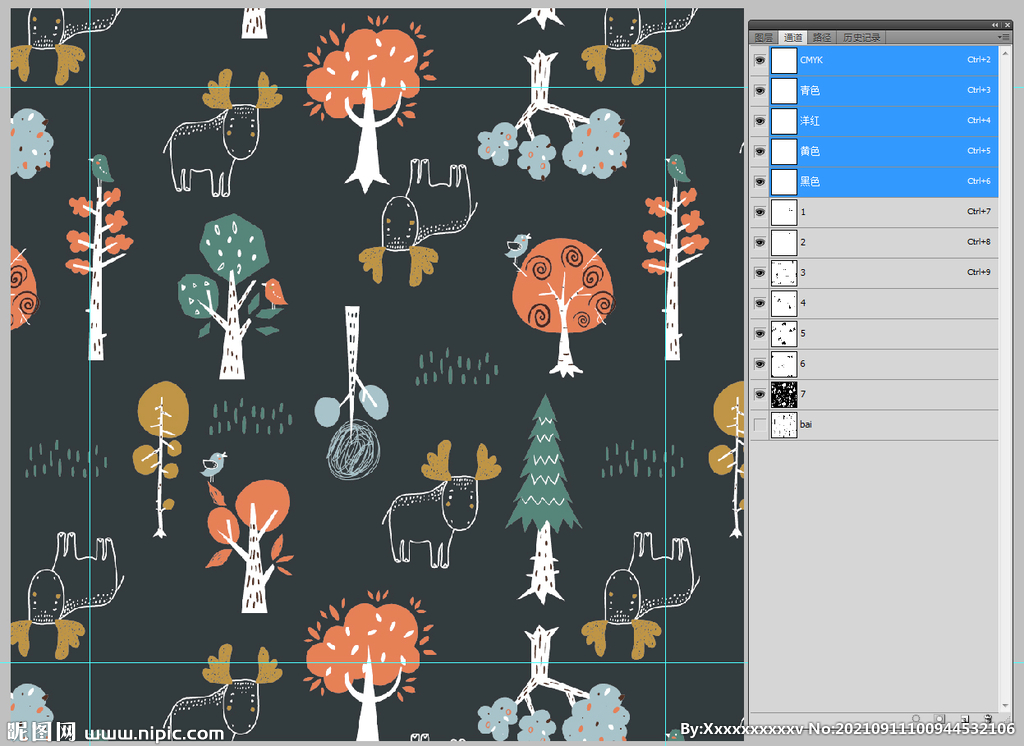Collapse panel with double-arrow icon
This screenshot has width=1024, height=746.
[x=995, y=25]
